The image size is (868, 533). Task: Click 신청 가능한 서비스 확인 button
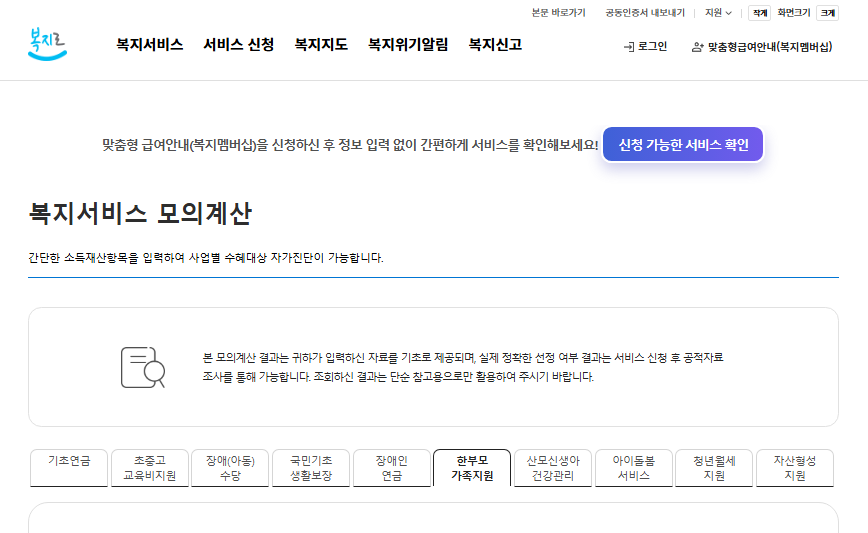(x=683, y=144)
